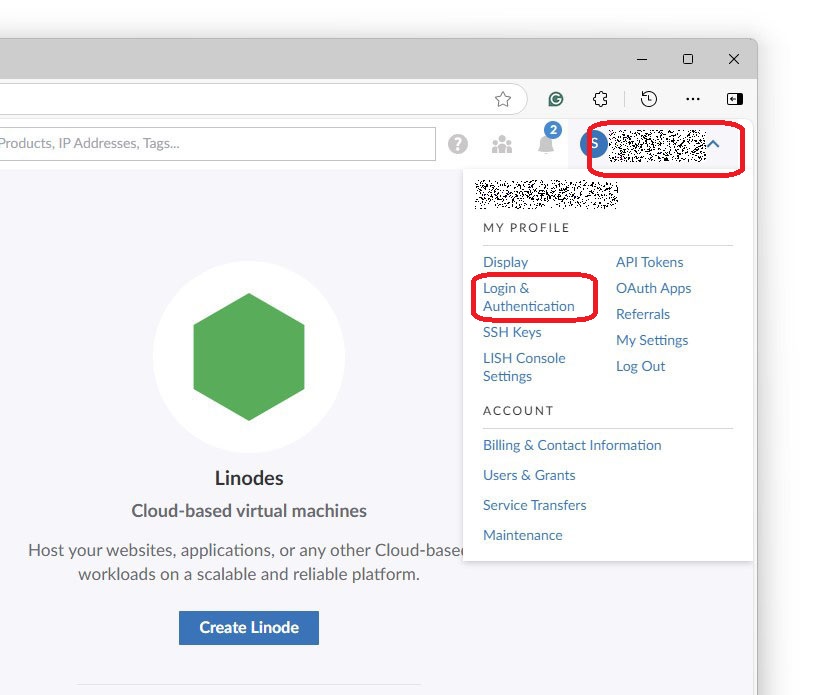The image size is (822, 695).
Task: Click the "Cloud-based virtual machines" subtitle
Action: [249, 511]
